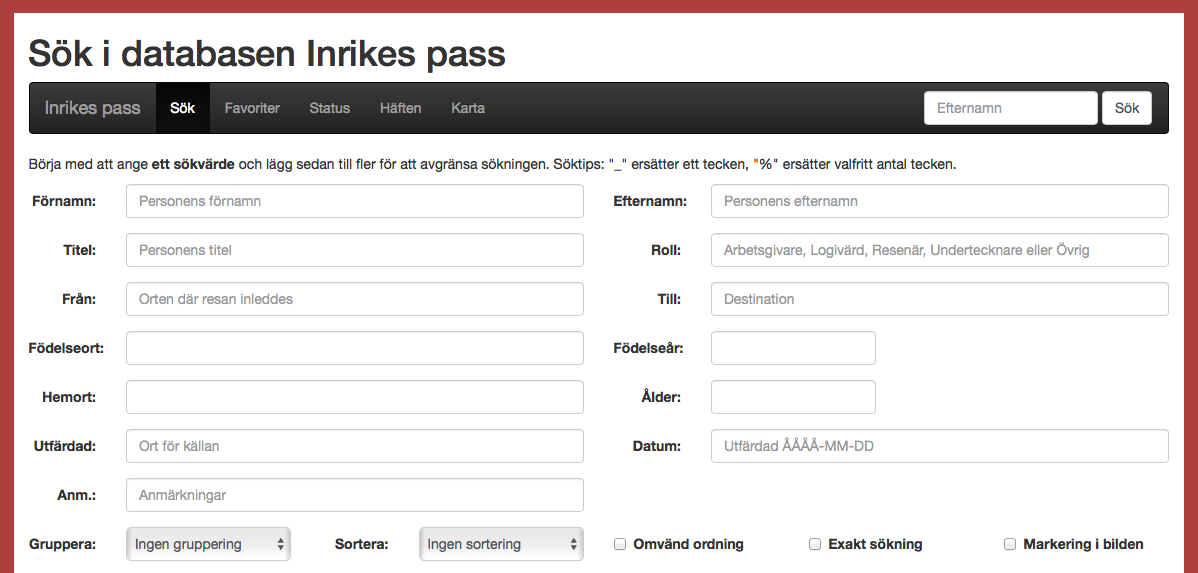Click the Födelseort input field
The width and height of the screenshot is (1198, 573).
click(x=355, y=348)
